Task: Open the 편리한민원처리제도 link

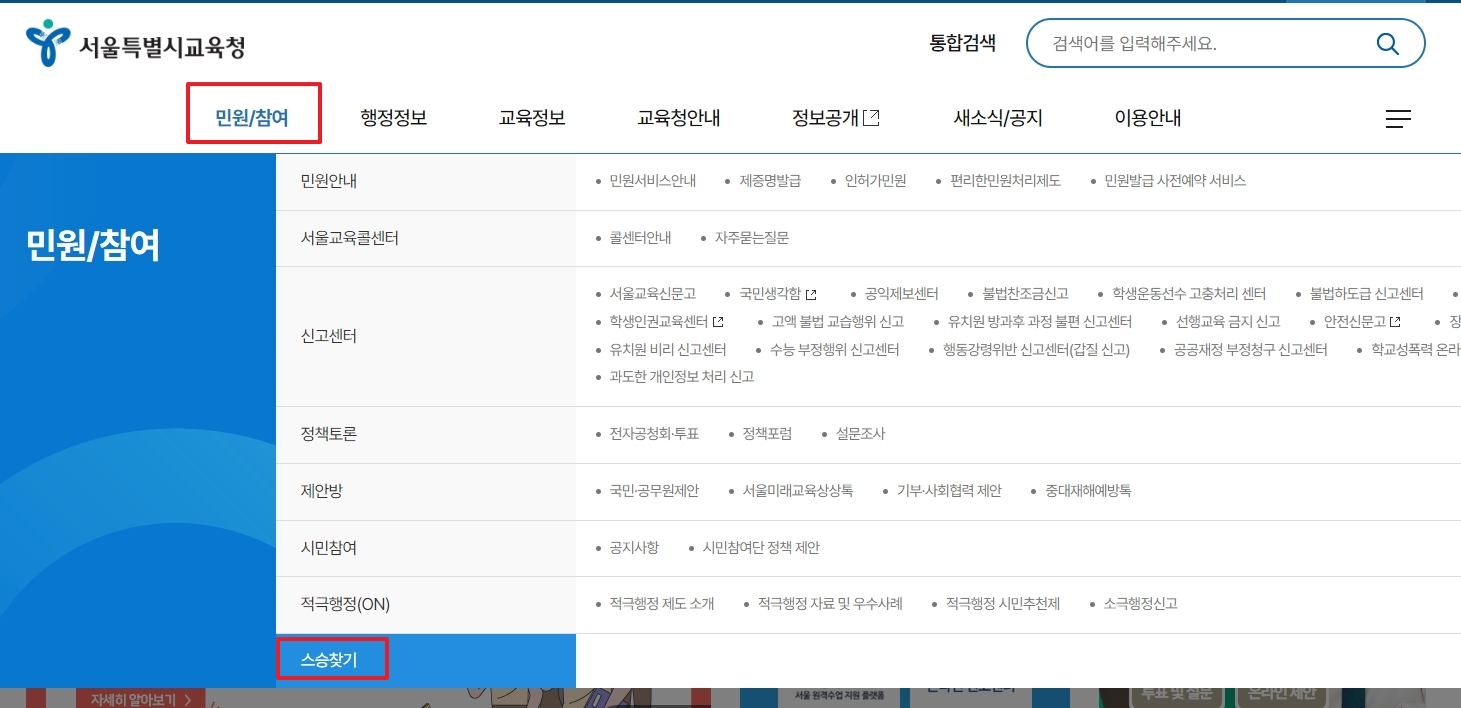Action: [x=1005, y=181]
